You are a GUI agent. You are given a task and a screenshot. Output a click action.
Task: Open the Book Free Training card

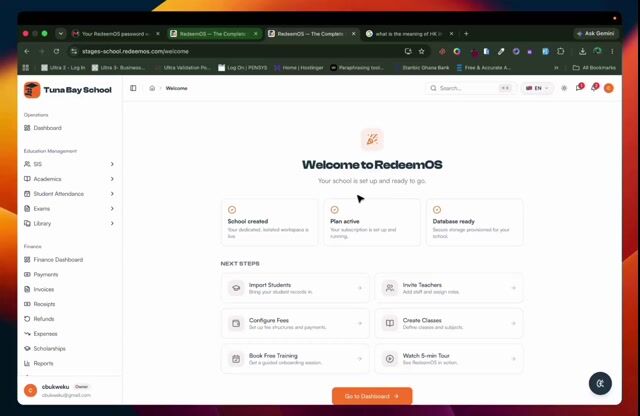[x=296, y=359]
